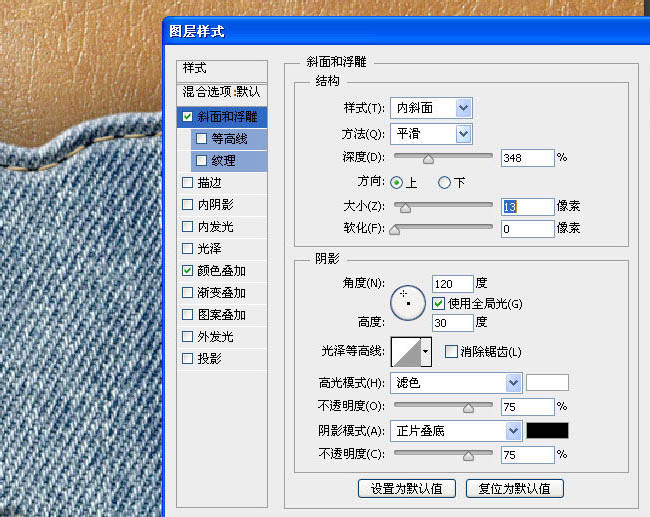This screenshot has width=650, height=517.
Task: Open the black shadow color swatch
Action: pos(548,431)
